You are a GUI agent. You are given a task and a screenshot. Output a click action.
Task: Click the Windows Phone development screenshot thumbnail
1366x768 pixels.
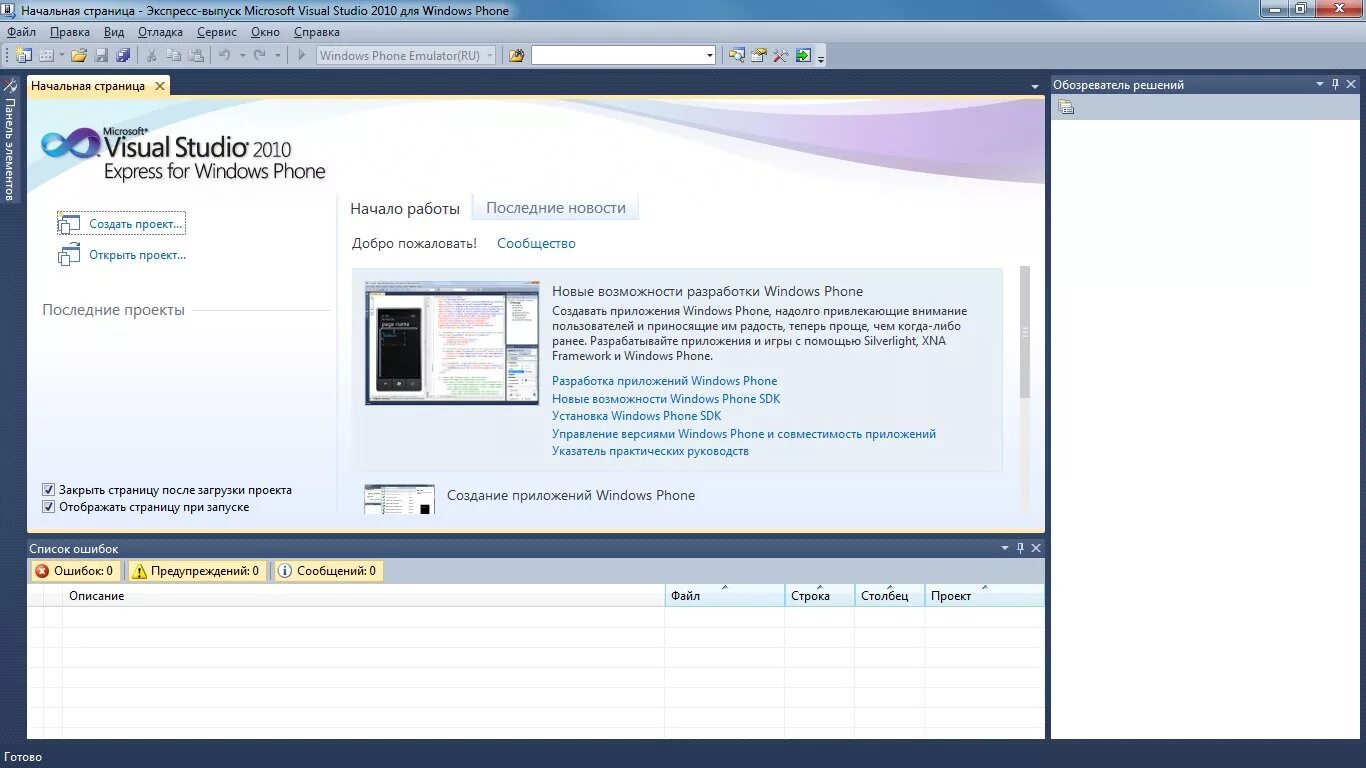(x=452, y=343)
